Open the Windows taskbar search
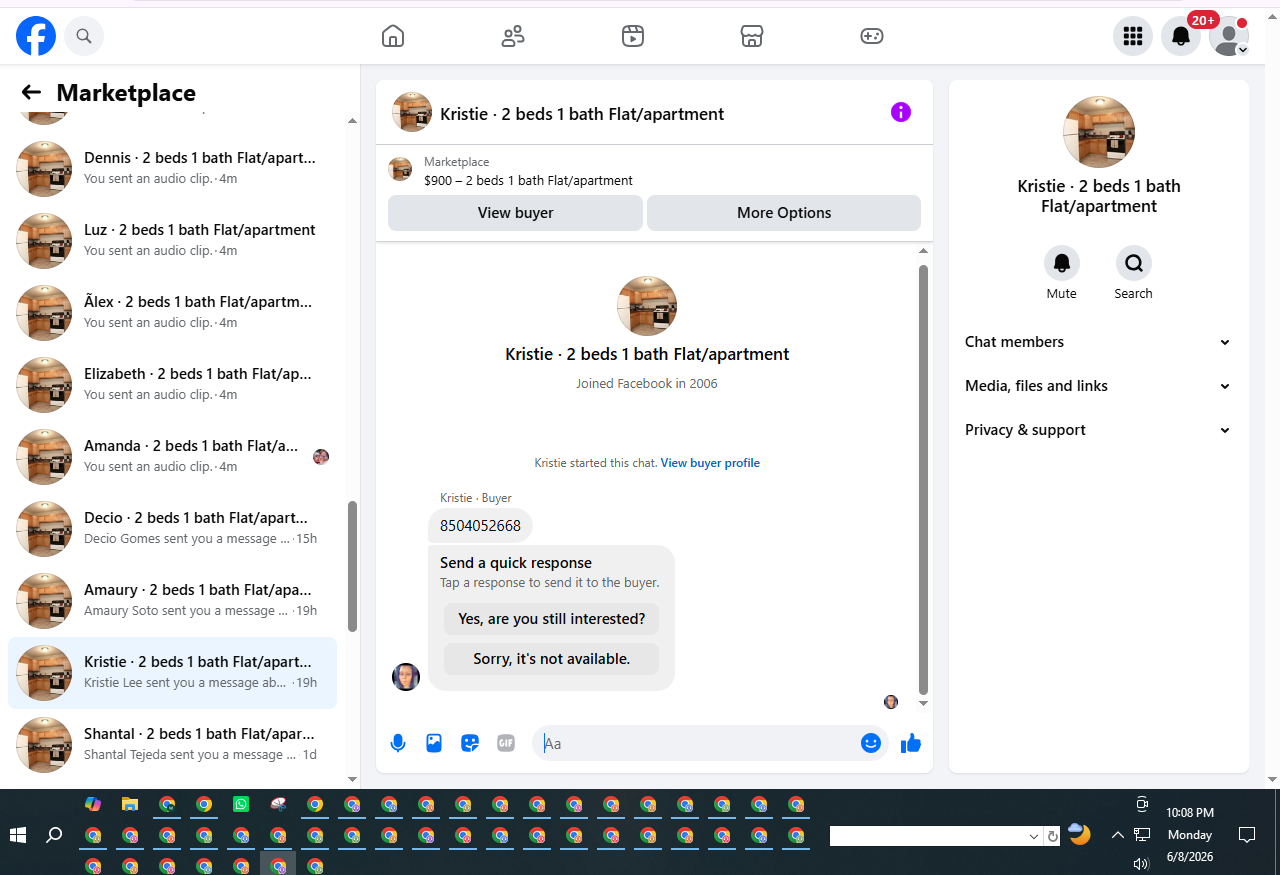The image size is (1280, 875). coord(55,835)
